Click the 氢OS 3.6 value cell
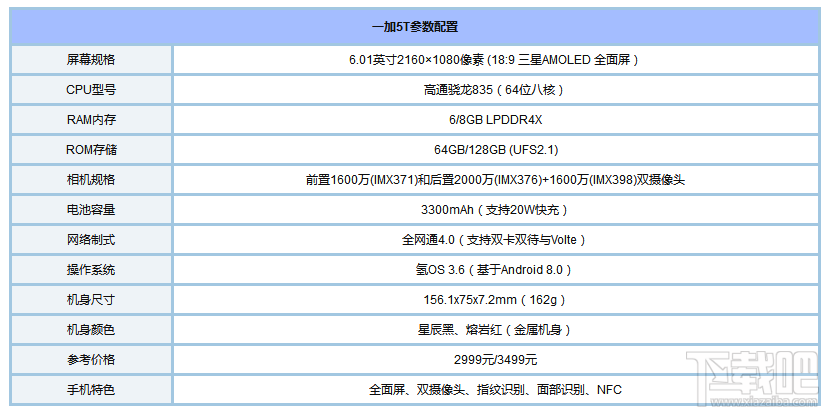This screenshot has height=412, width=826. pos(495,270)
